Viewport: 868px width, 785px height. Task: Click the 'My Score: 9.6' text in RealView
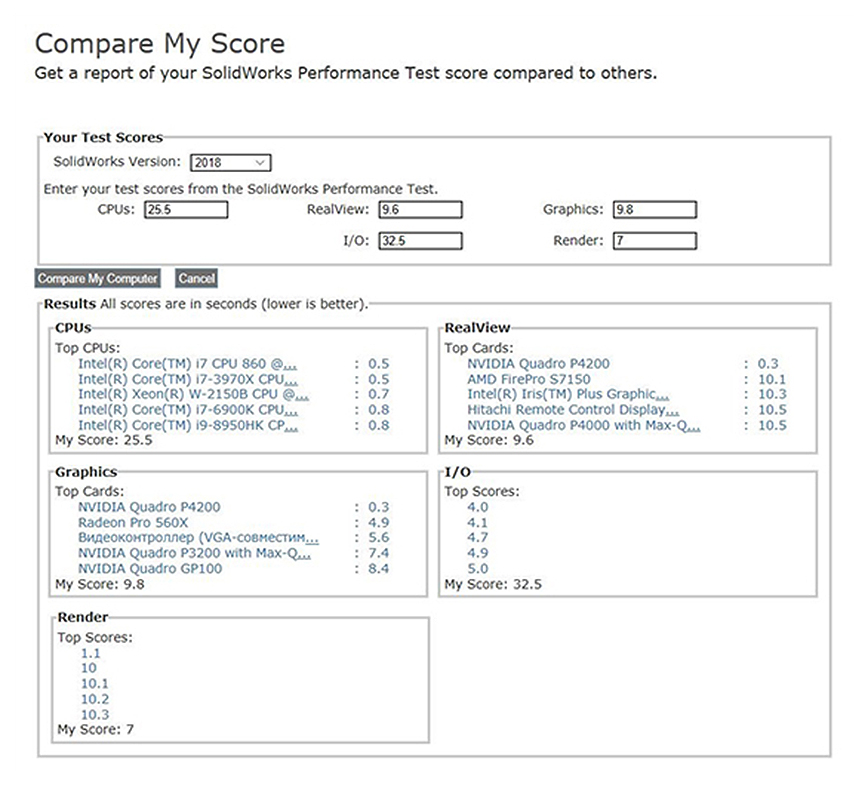(489, 441)
